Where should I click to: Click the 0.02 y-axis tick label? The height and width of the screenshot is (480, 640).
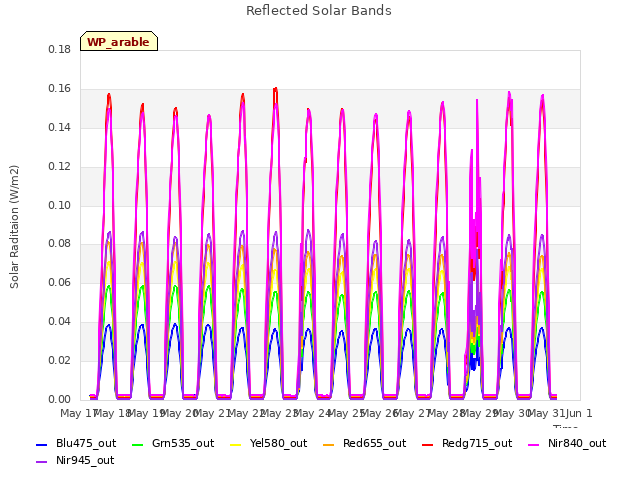[x=60, y=360]
